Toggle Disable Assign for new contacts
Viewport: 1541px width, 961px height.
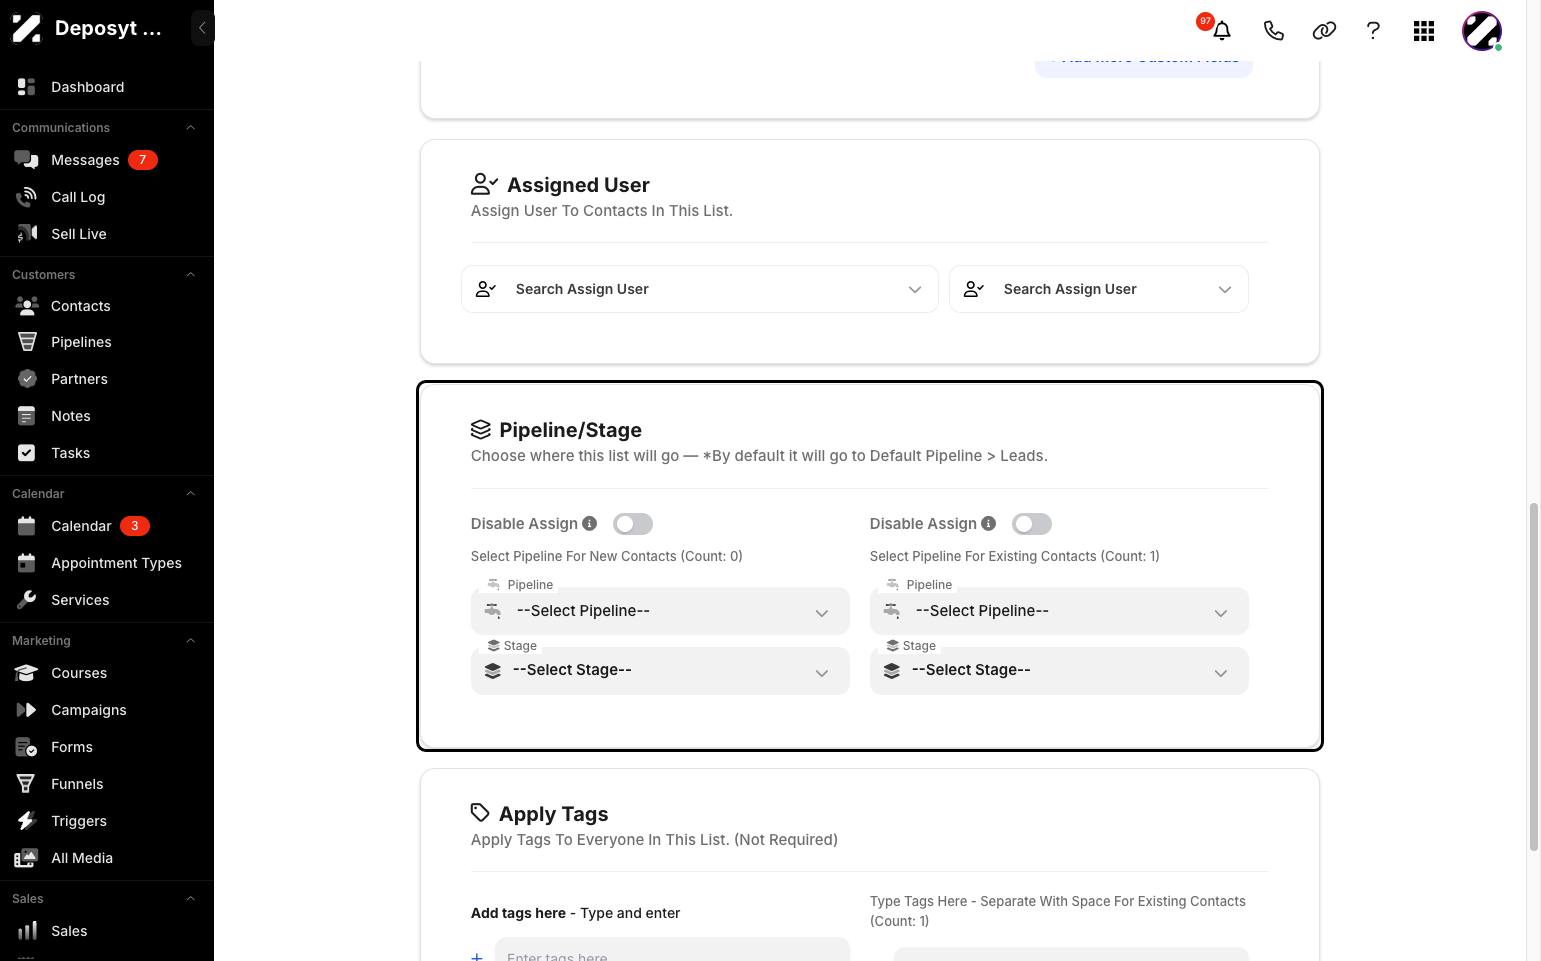coord(633,524)
